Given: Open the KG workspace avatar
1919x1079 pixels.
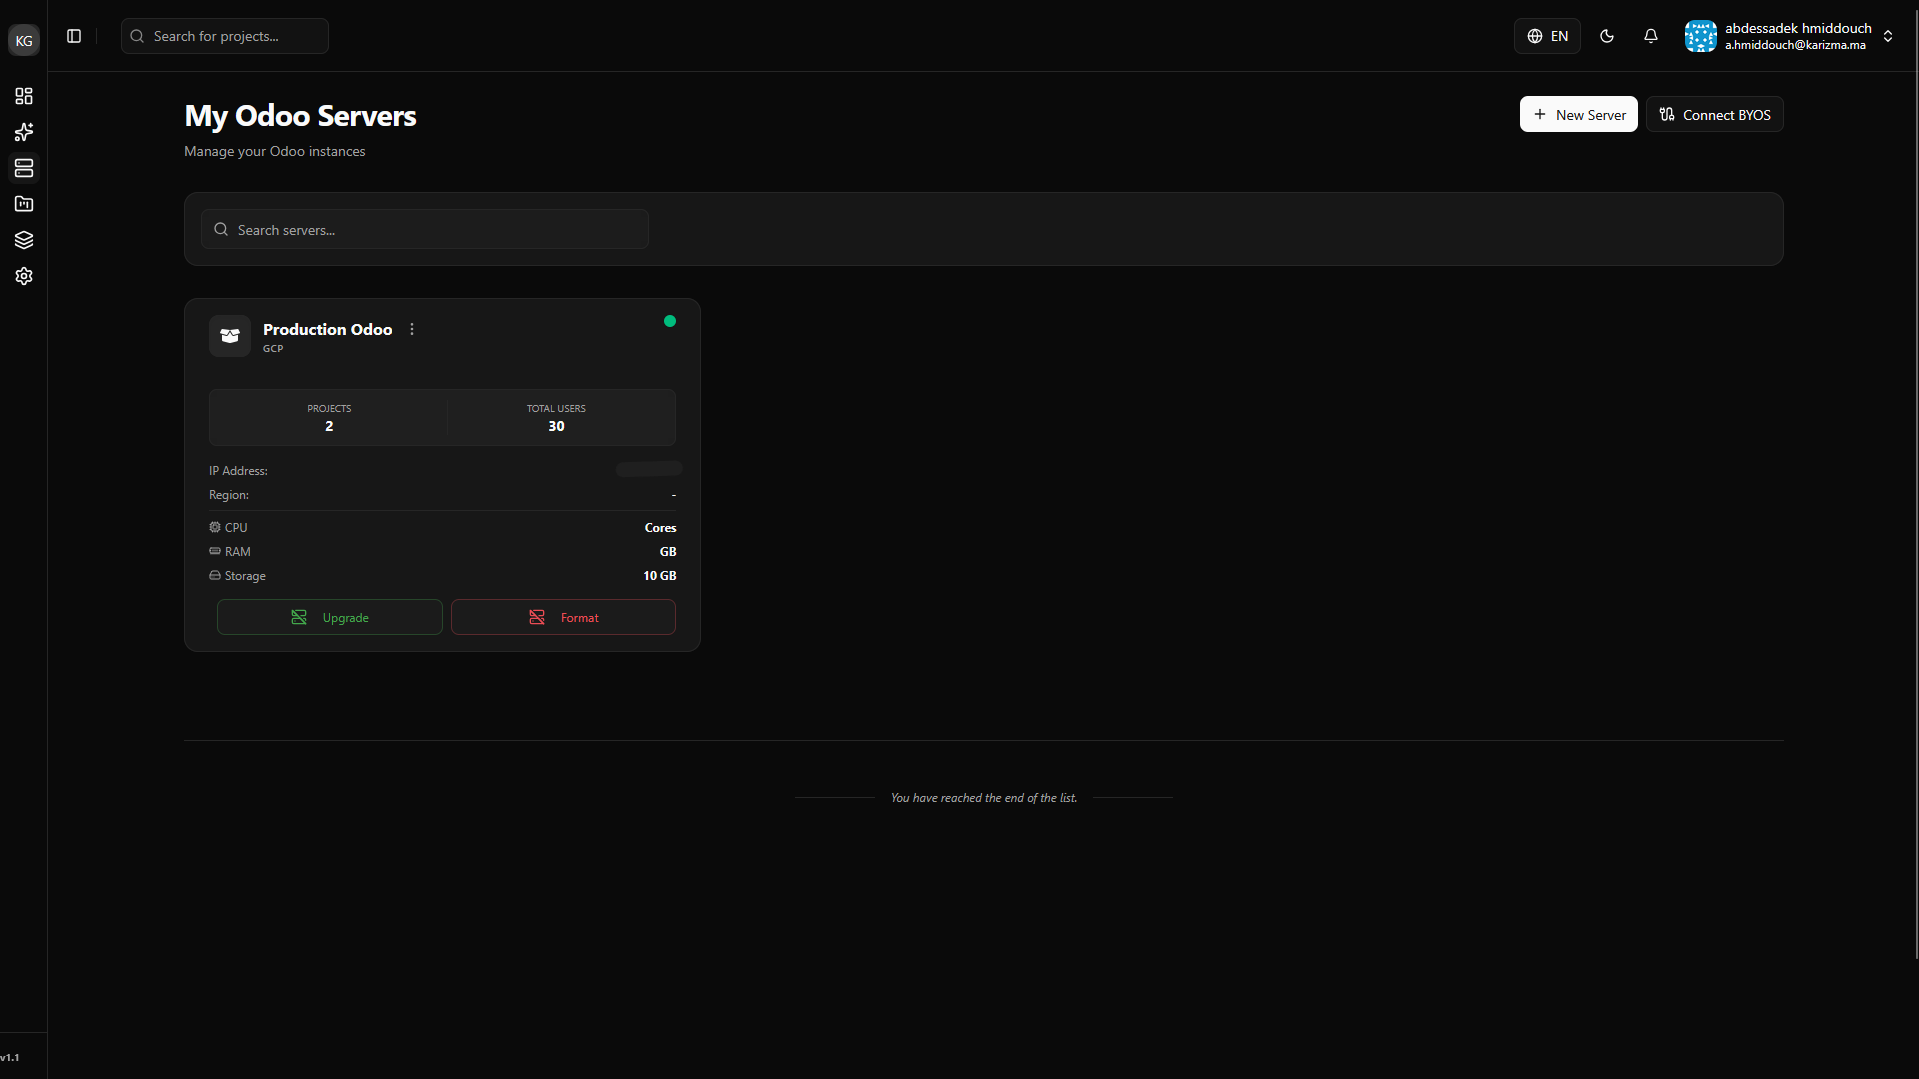Looking at the screenshot, I should coord(24,41).
